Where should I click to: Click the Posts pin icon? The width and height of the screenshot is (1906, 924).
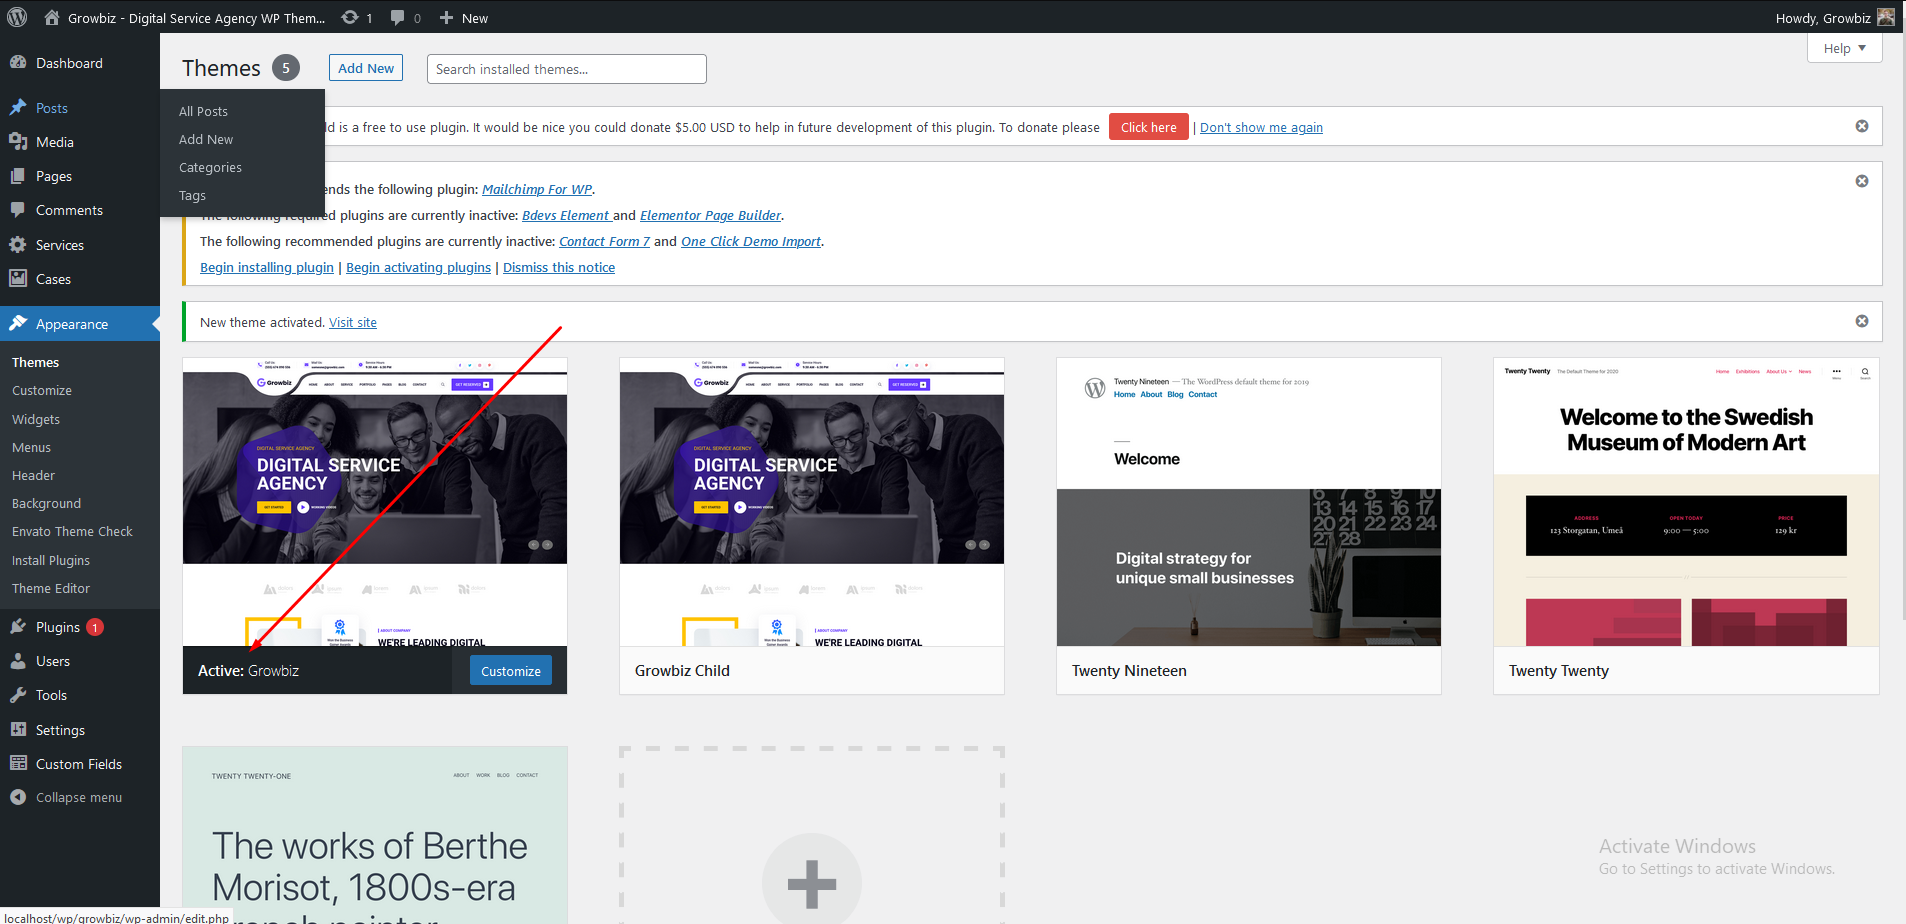coord(18,107)
